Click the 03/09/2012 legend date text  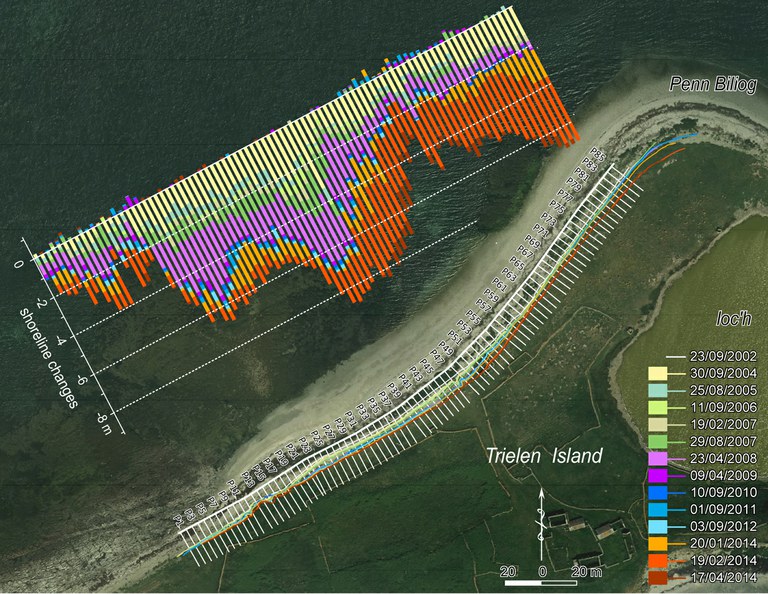pos(723,526)
